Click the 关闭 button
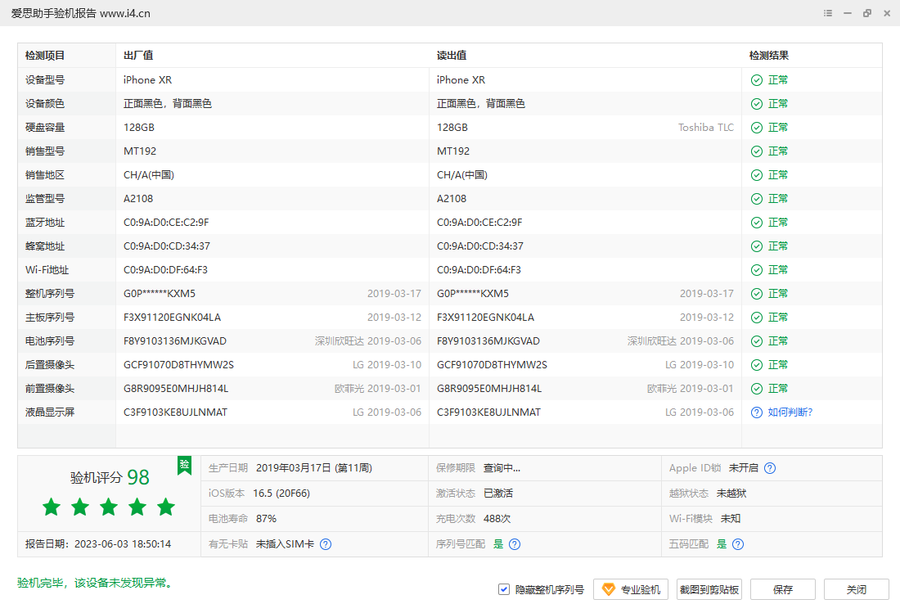 click(x=856, y=589)
